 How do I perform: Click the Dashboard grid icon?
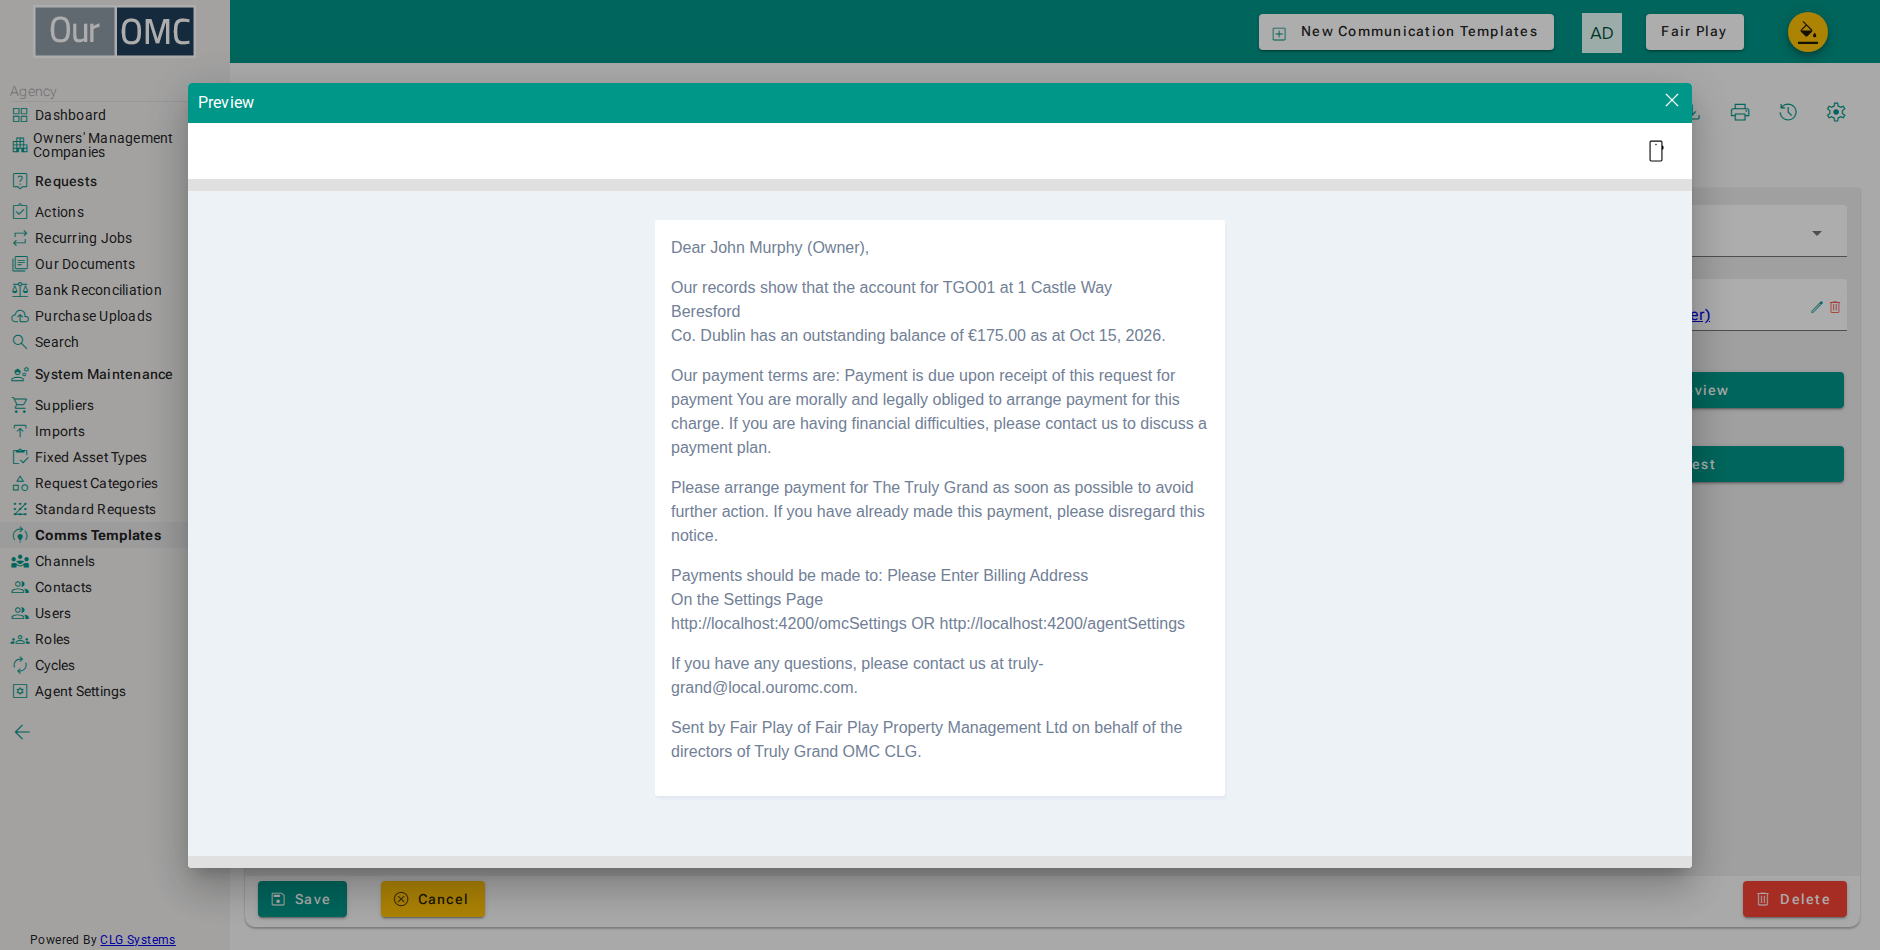pos(20,115)
